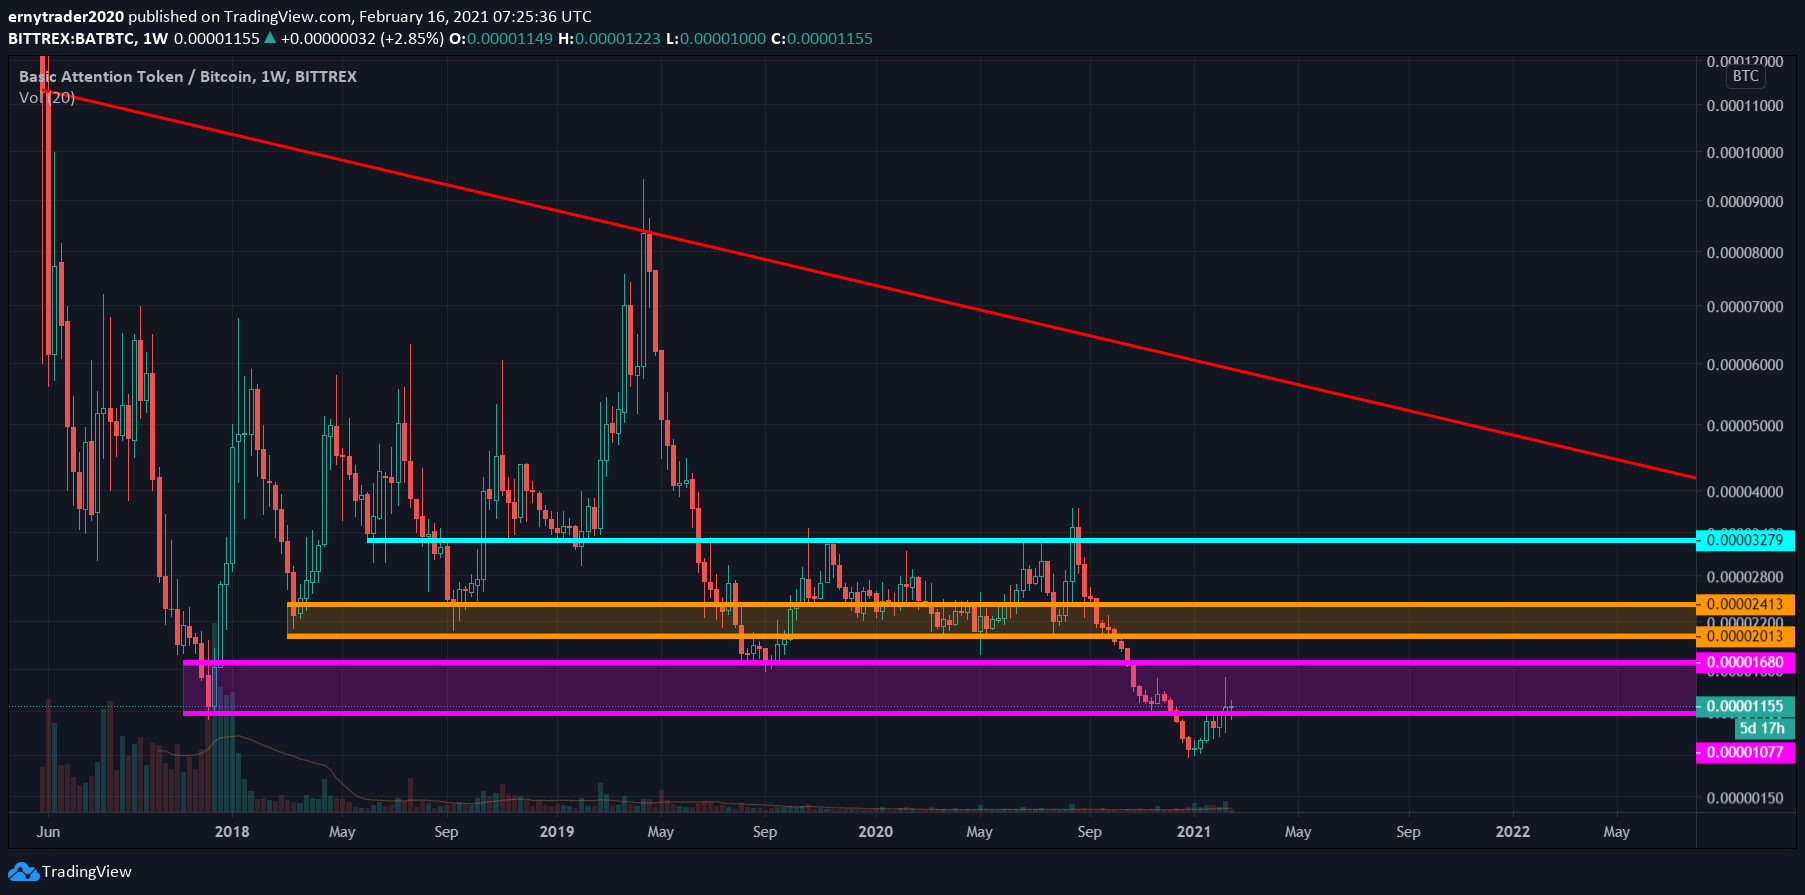Select the lower magenta zone boundary line
The image size is (1805, 895).
coord(940,713)
